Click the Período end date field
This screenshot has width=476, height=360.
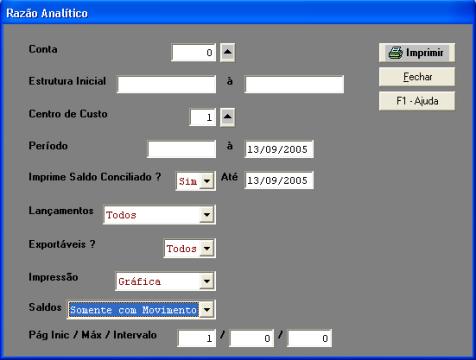coord(279,149)
